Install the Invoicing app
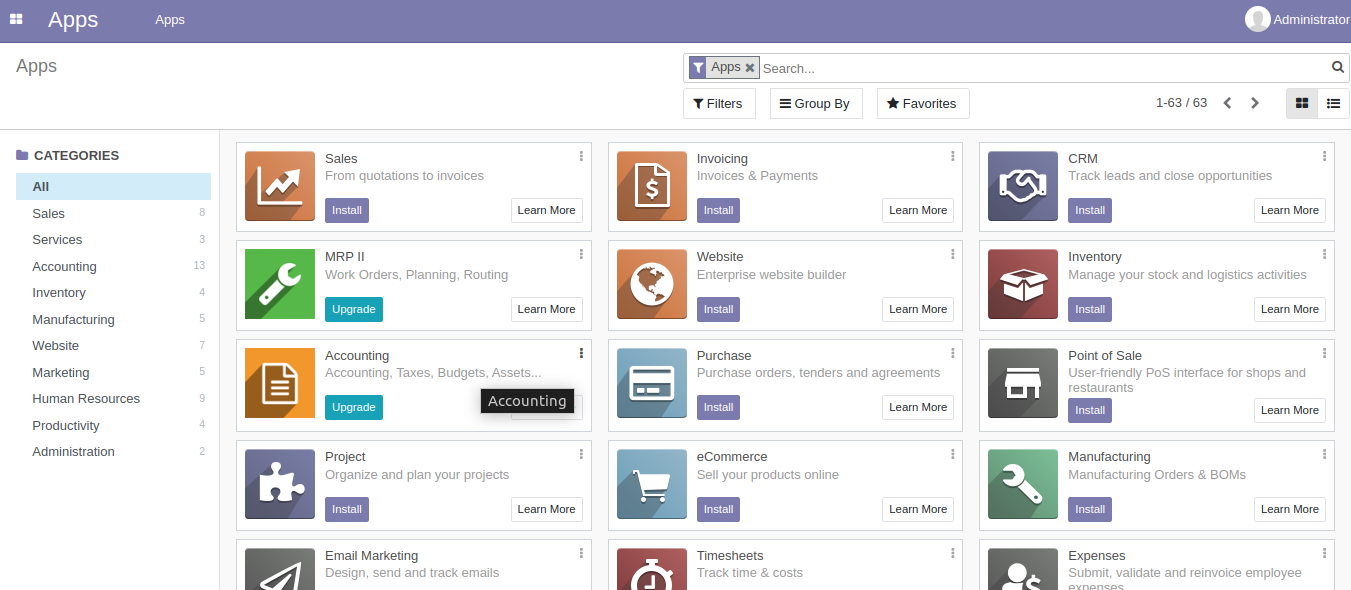 point(718,210)
